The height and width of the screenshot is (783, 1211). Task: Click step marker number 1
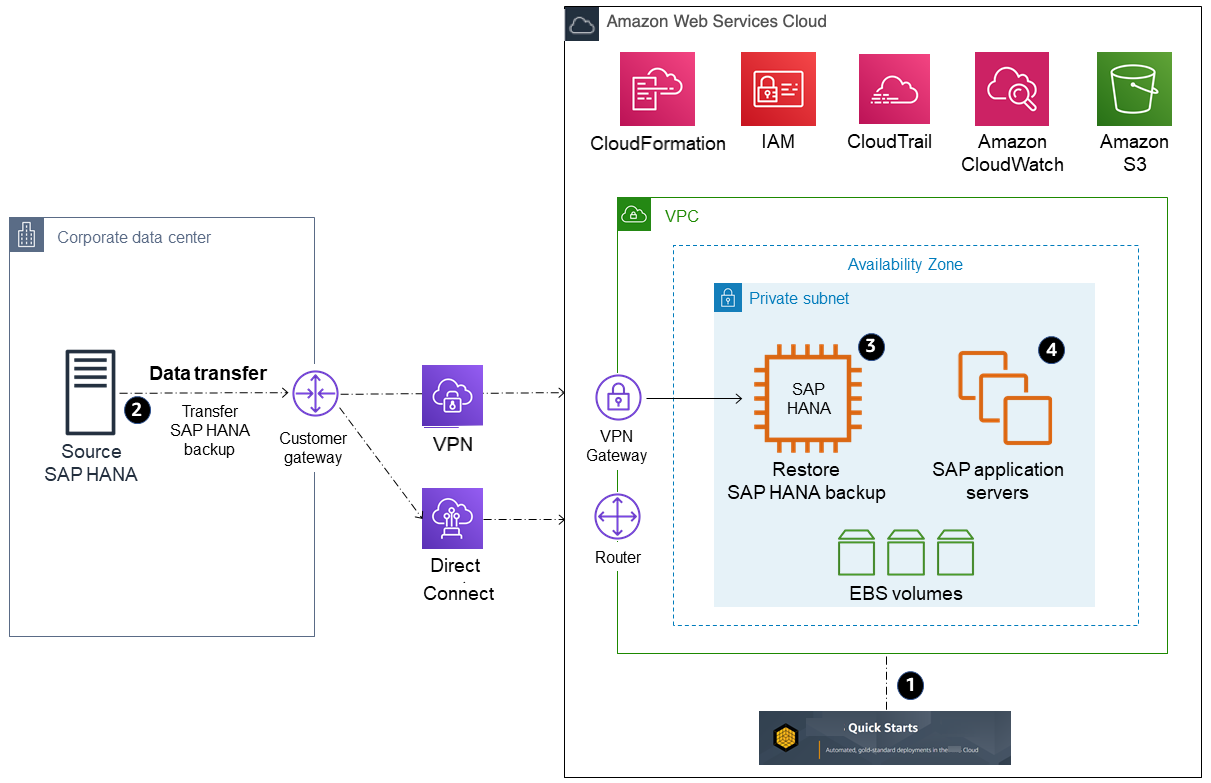(x=910, y=685)
